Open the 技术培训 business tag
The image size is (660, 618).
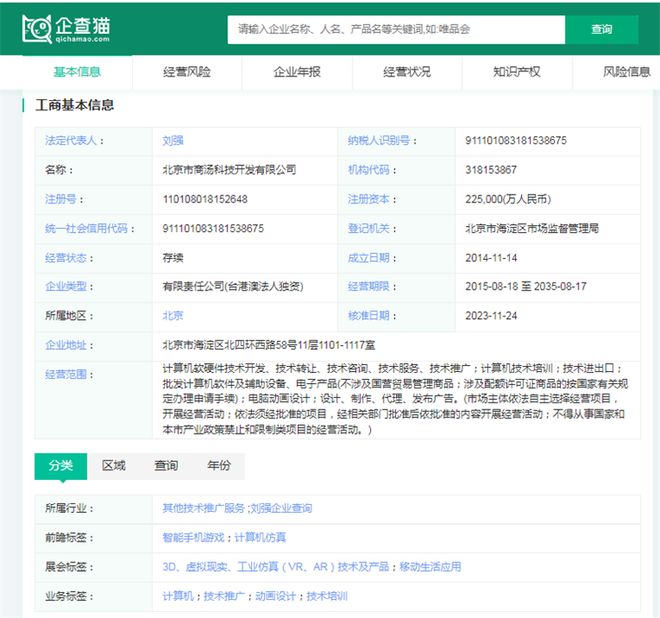[x=327, y=596]
